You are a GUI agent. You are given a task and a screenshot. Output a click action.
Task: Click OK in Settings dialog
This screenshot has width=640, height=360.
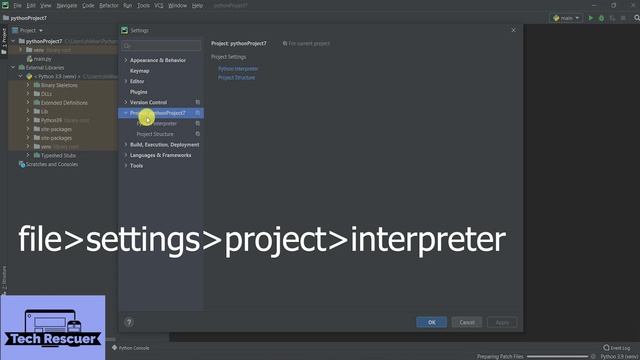[x=431, y=322]
